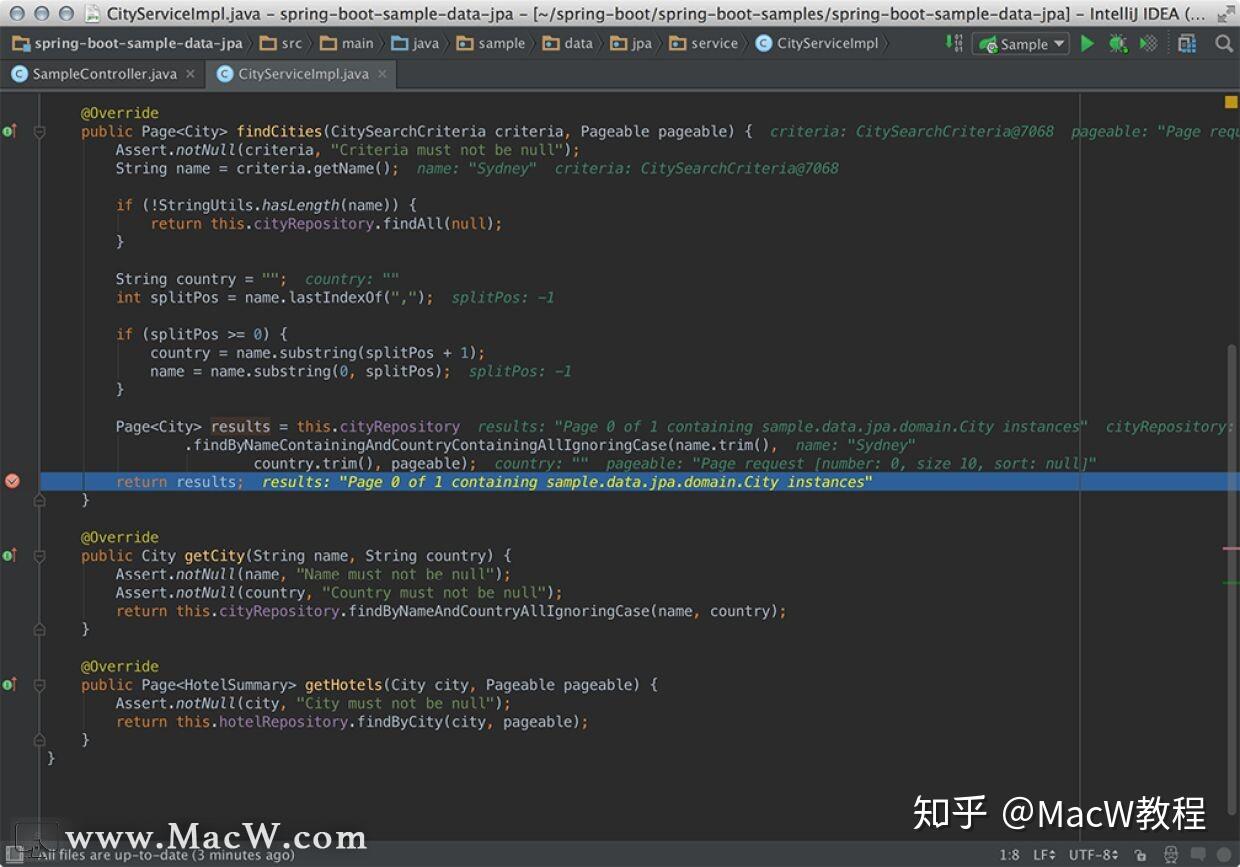Switch to the SampleController.java tab
The width and height of the screenshot is (1240, 867).
click(x=104, y=74)
